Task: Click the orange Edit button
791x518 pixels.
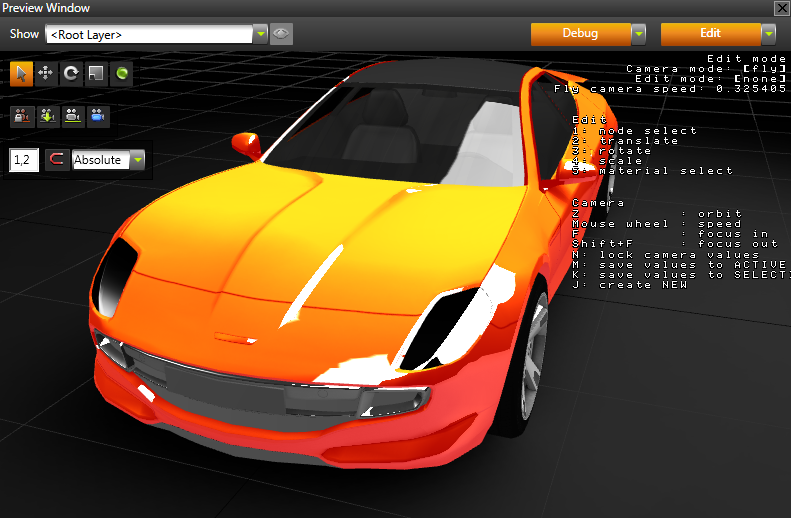Action: [710, 34]
